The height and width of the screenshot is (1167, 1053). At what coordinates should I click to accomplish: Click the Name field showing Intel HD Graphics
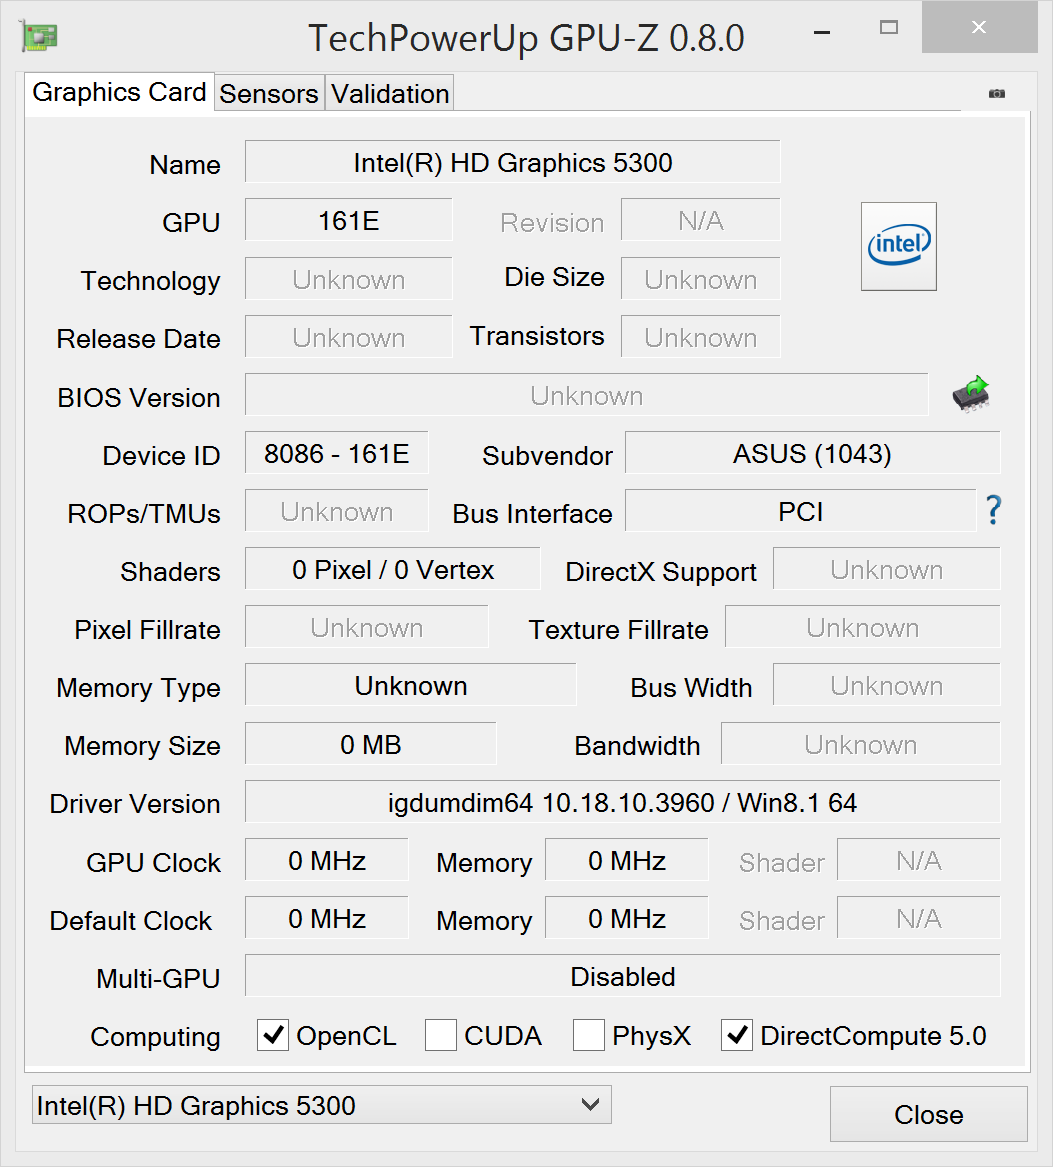tap(512, 162)
